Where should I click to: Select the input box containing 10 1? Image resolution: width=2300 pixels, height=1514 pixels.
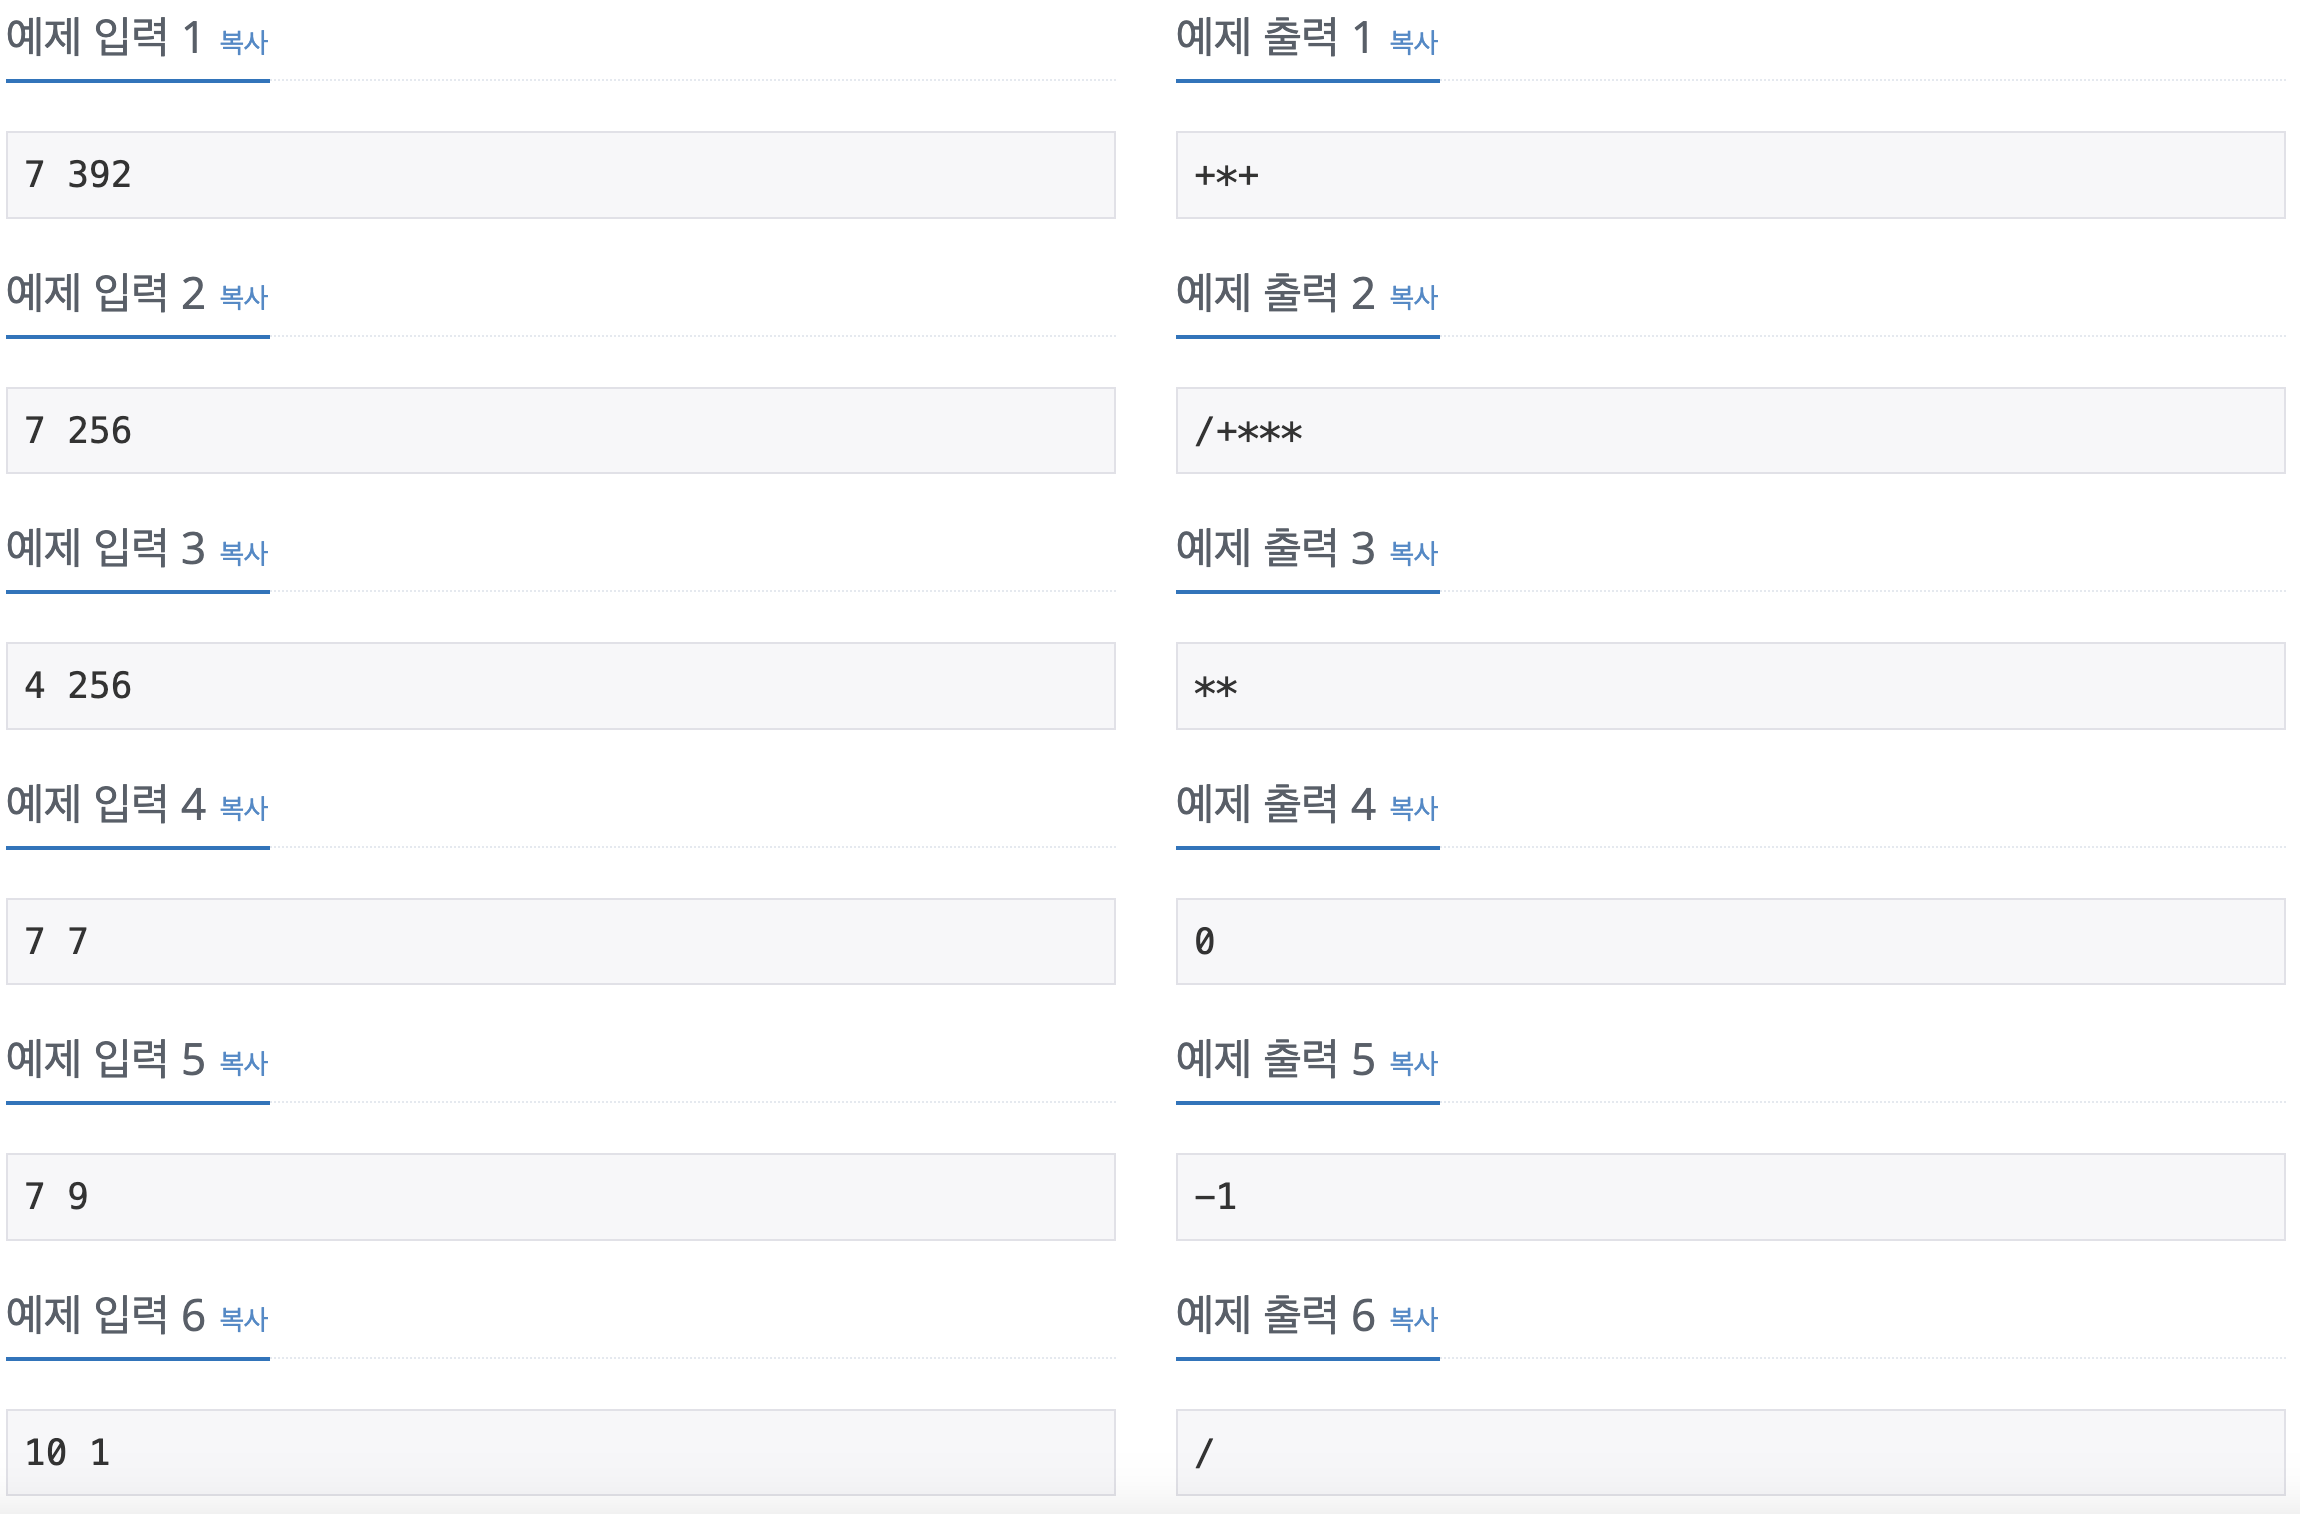(x=561, y=1453)
